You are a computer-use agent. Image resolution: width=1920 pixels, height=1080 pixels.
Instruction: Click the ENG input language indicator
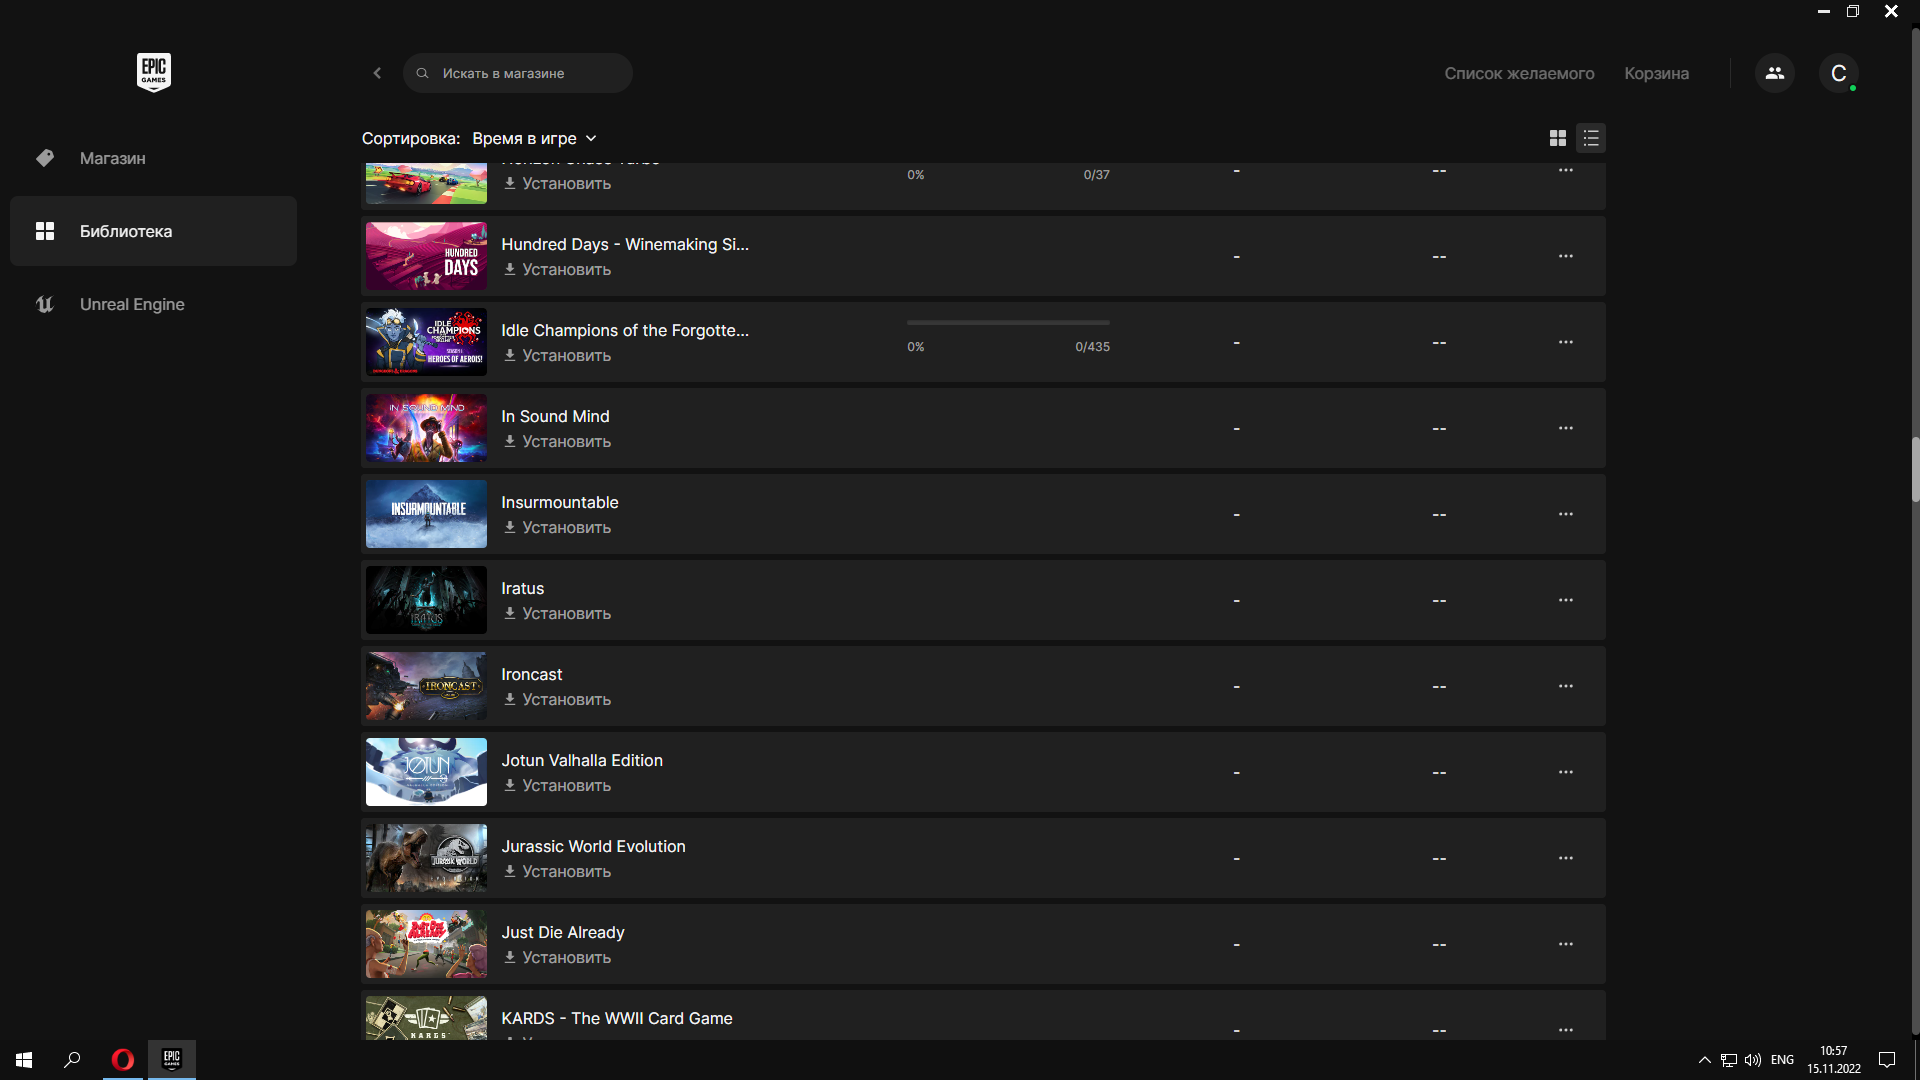[1782, 1060]
